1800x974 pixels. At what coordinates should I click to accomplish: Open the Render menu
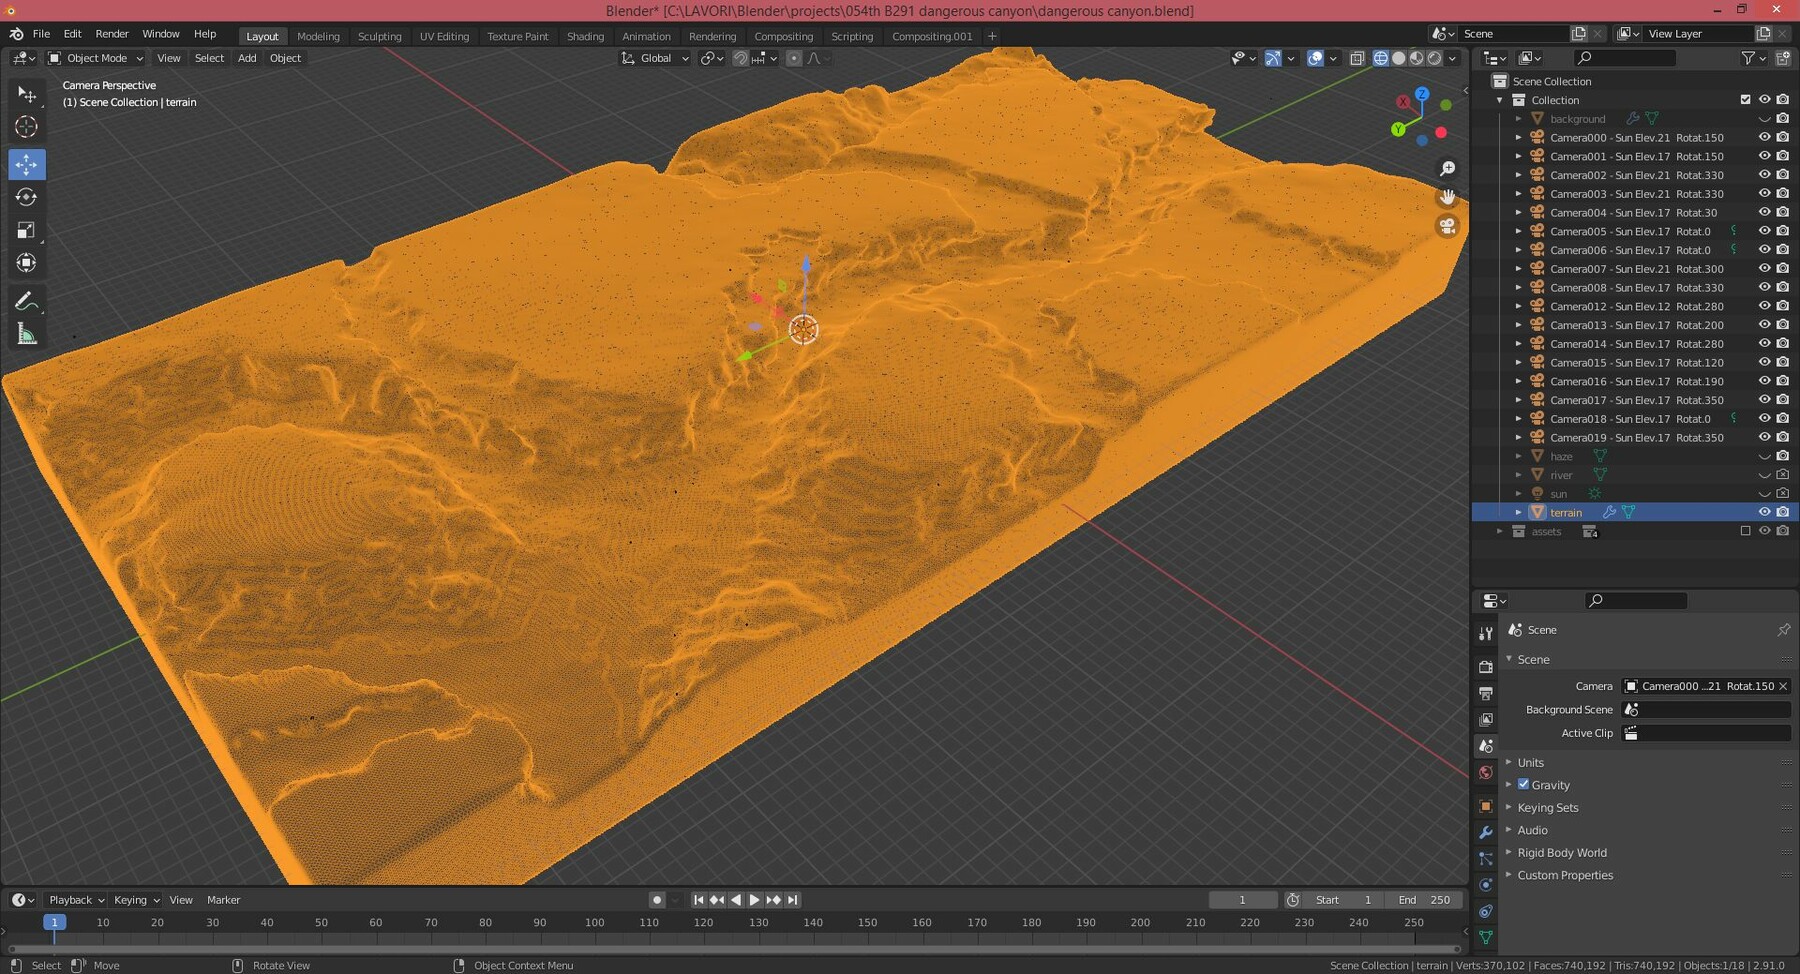coord(112,33)
